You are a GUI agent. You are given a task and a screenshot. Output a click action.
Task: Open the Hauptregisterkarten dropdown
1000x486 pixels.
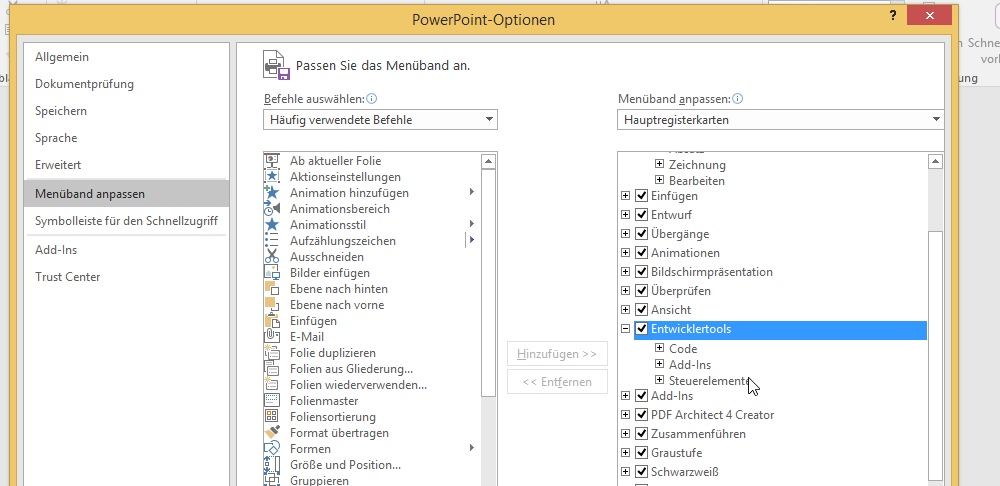[x=781, y=119]
